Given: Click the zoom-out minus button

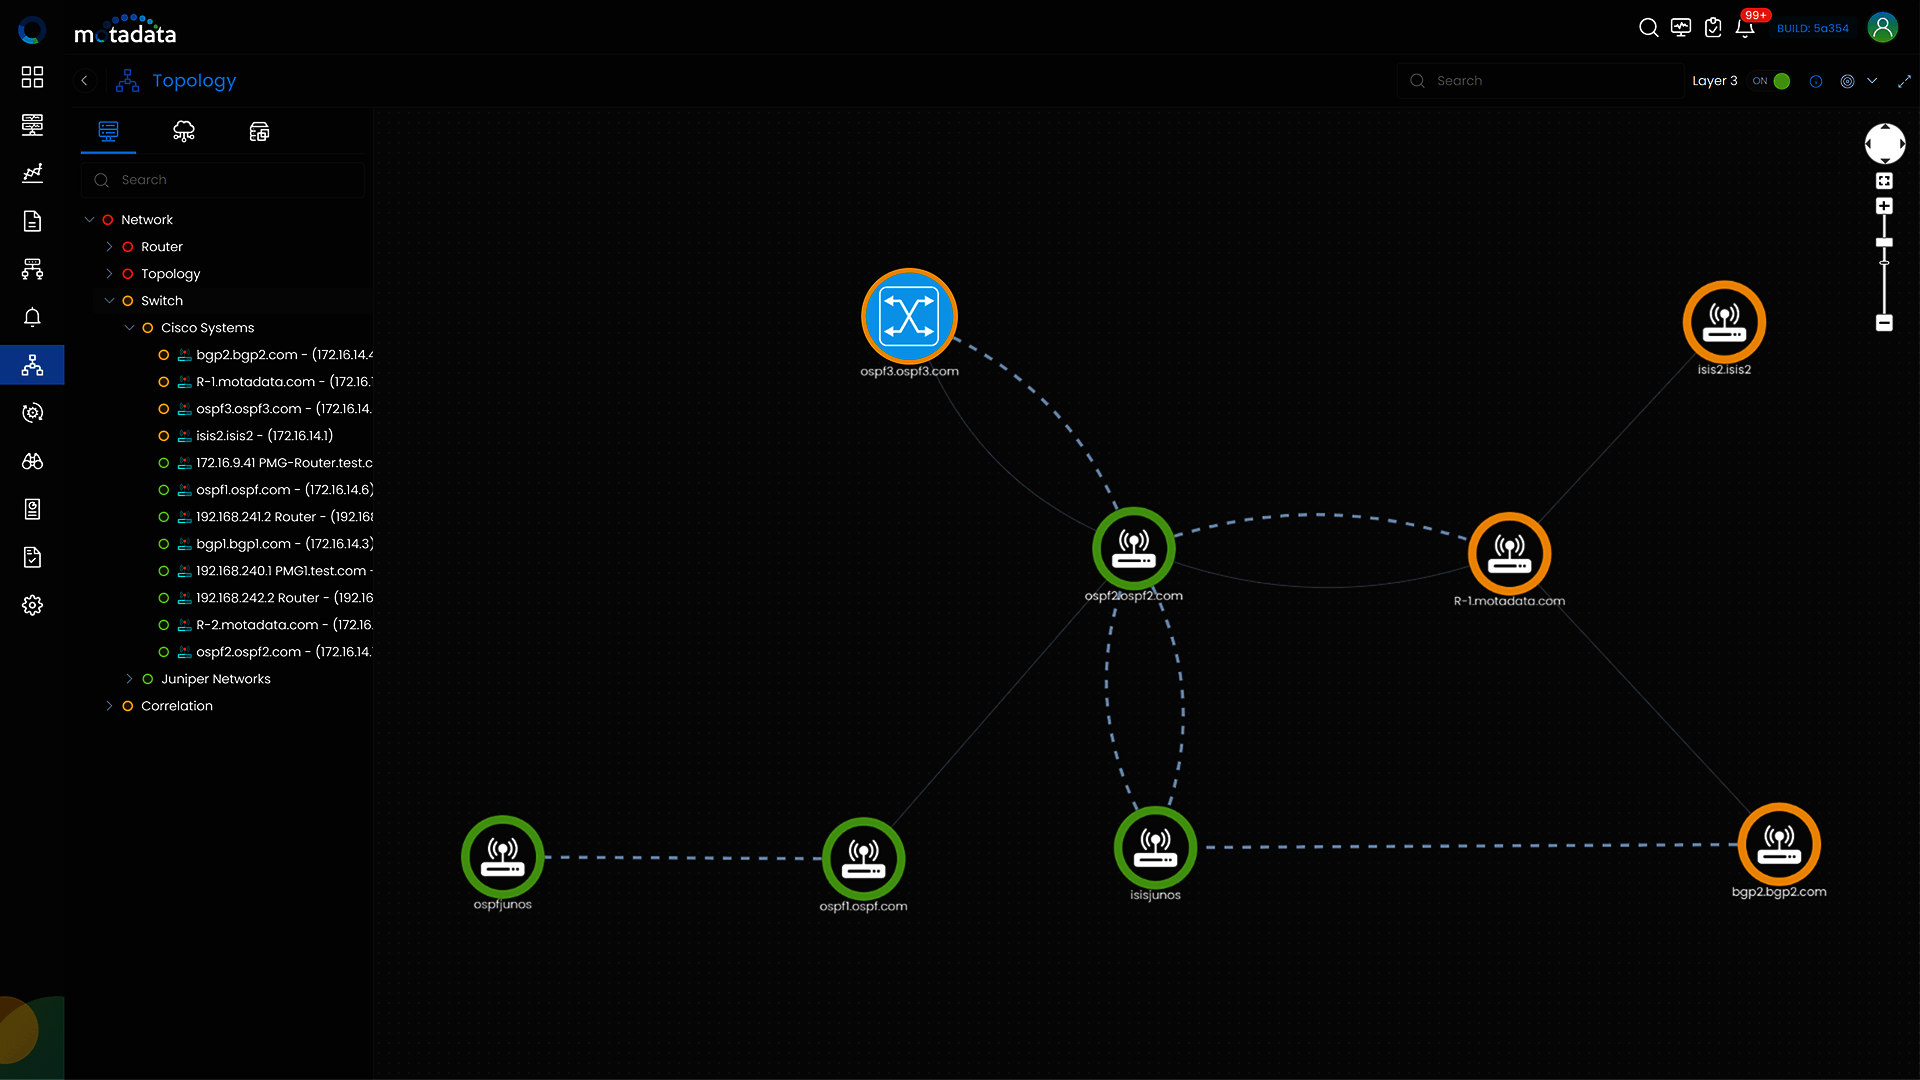Looking at the screenshot, I should (x=1884, y=323).
